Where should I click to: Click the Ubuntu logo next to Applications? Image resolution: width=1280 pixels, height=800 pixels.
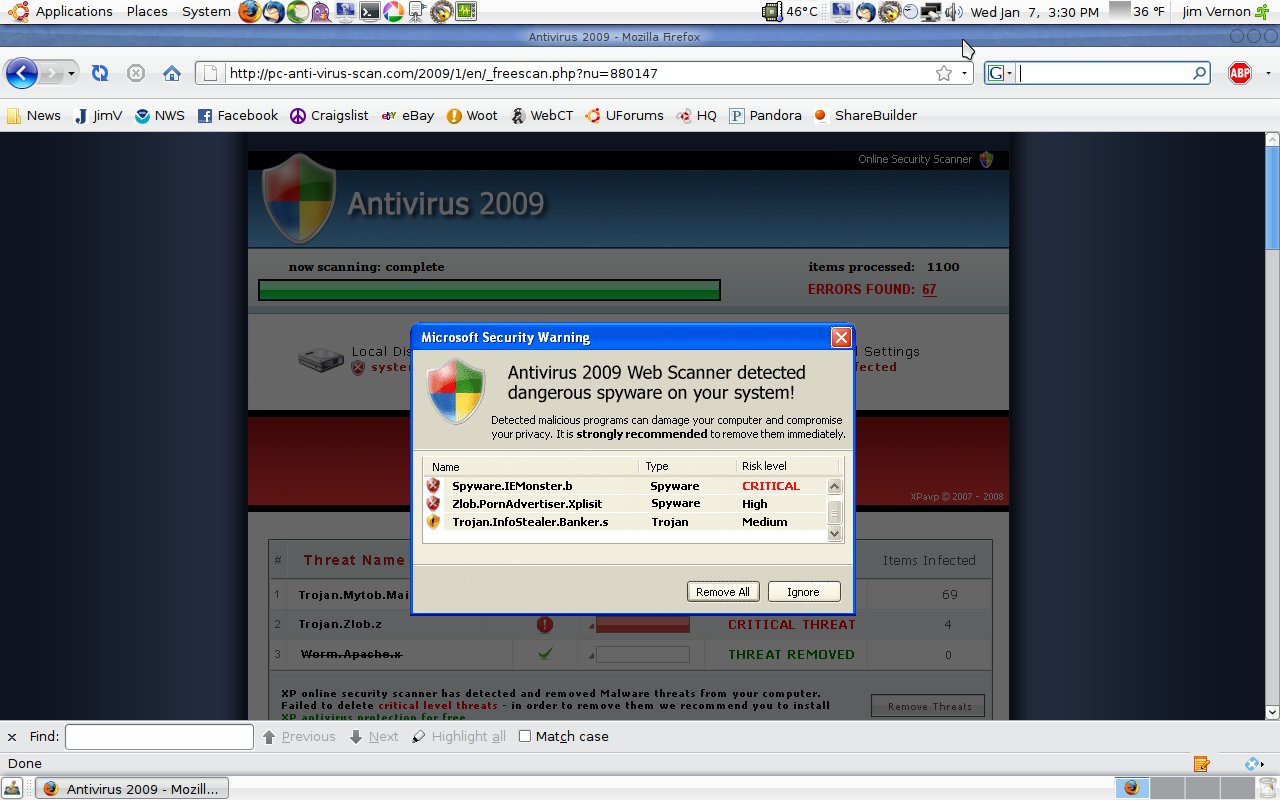tap(19, 12)
